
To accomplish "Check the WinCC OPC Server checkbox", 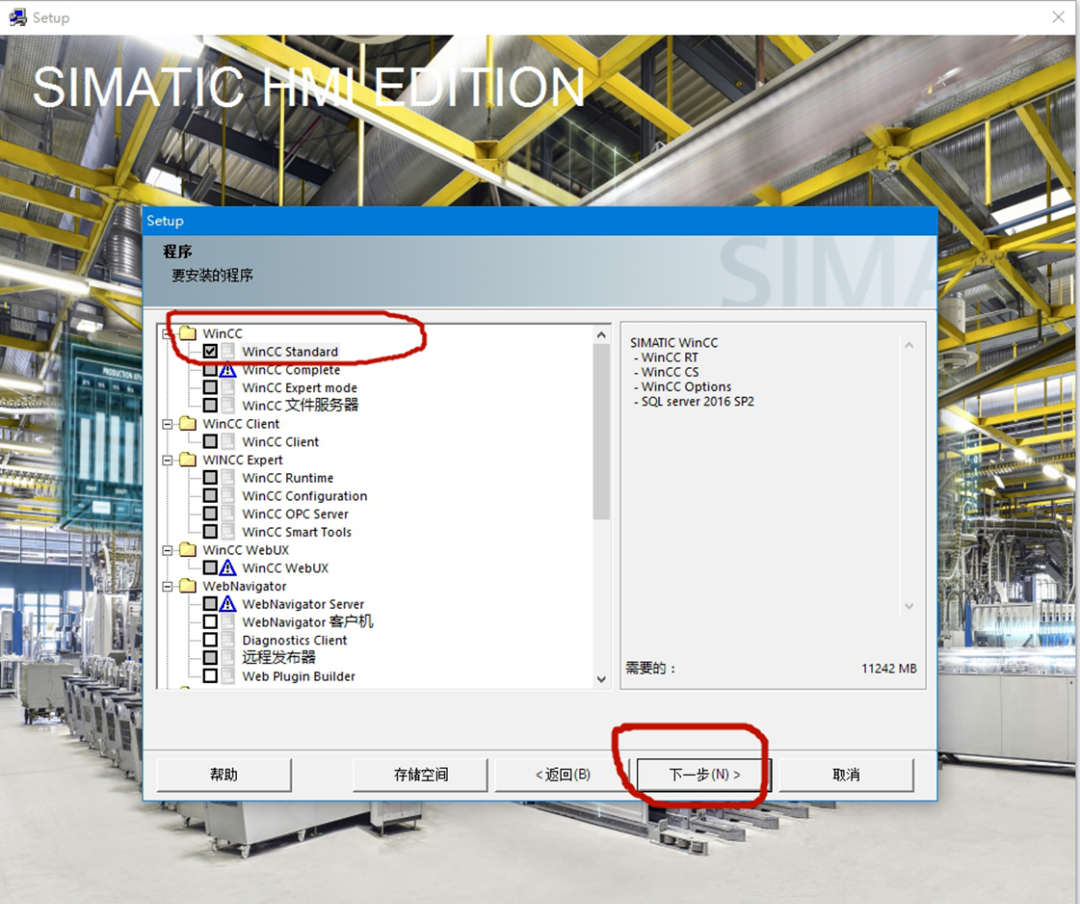I will (x=210, y=513).
